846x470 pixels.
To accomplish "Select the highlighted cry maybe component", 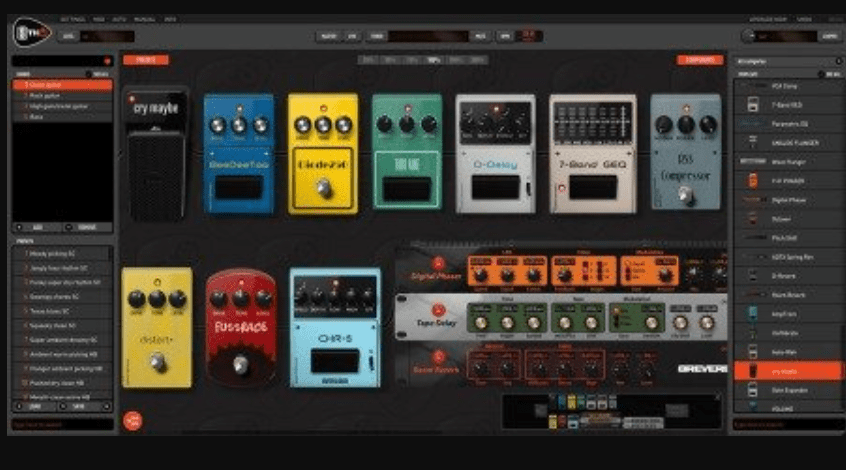I will pyautogui.click(x=788, y=371).
